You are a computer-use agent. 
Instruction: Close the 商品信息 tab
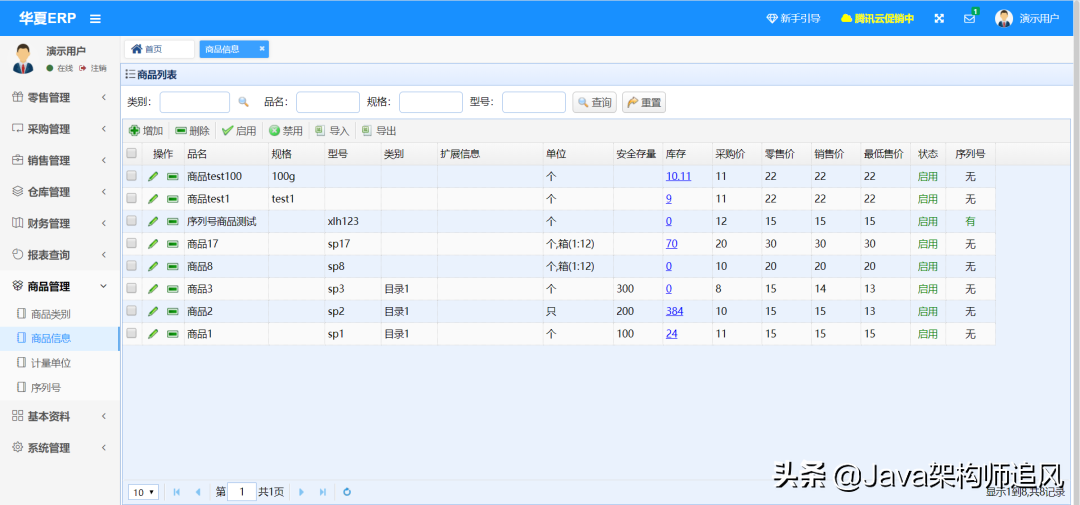point(262,48)
